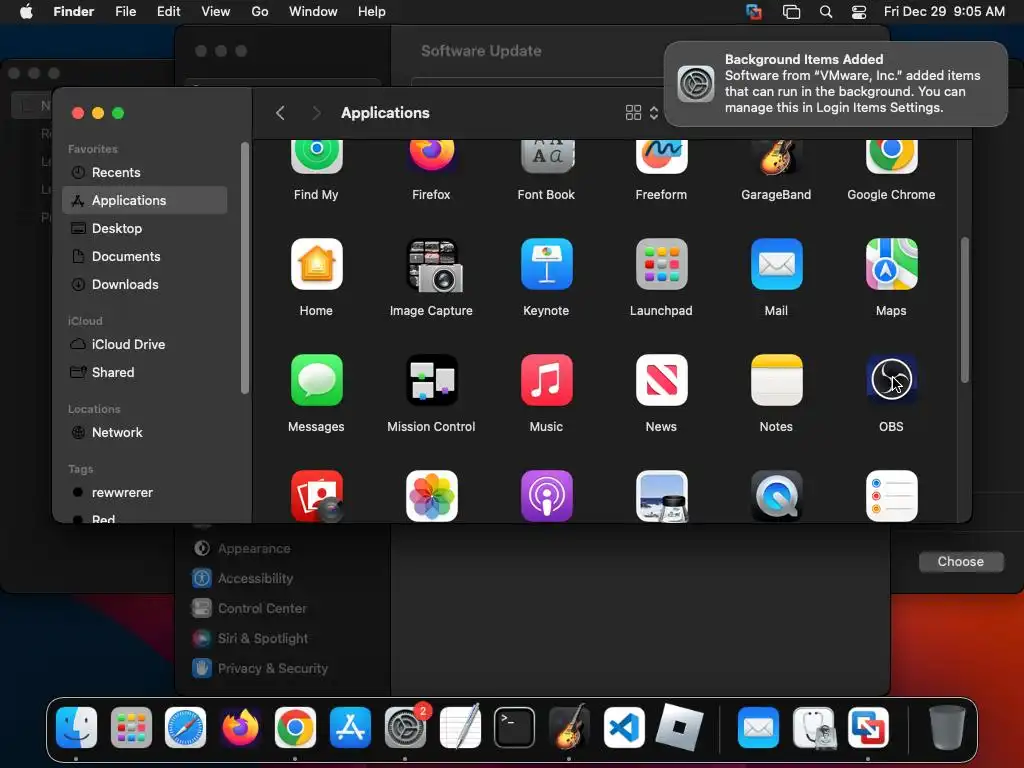Open the View menu

[216, 12]
